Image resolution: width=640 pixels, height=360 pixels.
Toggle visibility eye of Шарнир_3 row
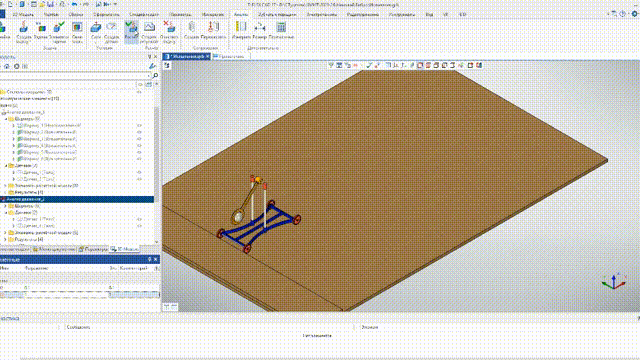(x=139, y=139)
